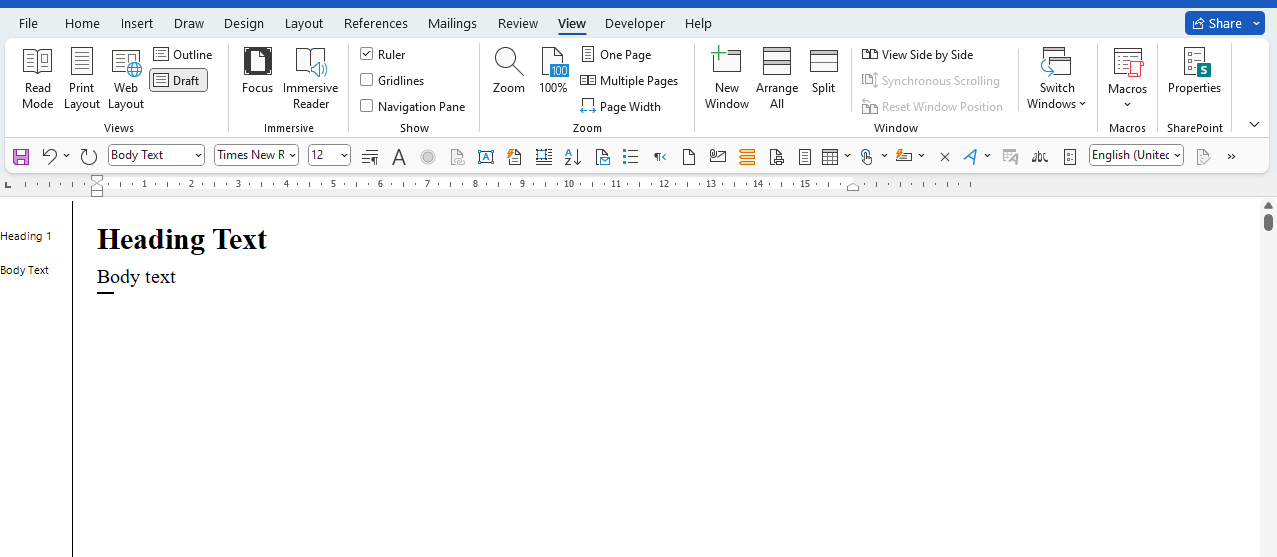Click the Body Text style label in style area

coord(25,270)
